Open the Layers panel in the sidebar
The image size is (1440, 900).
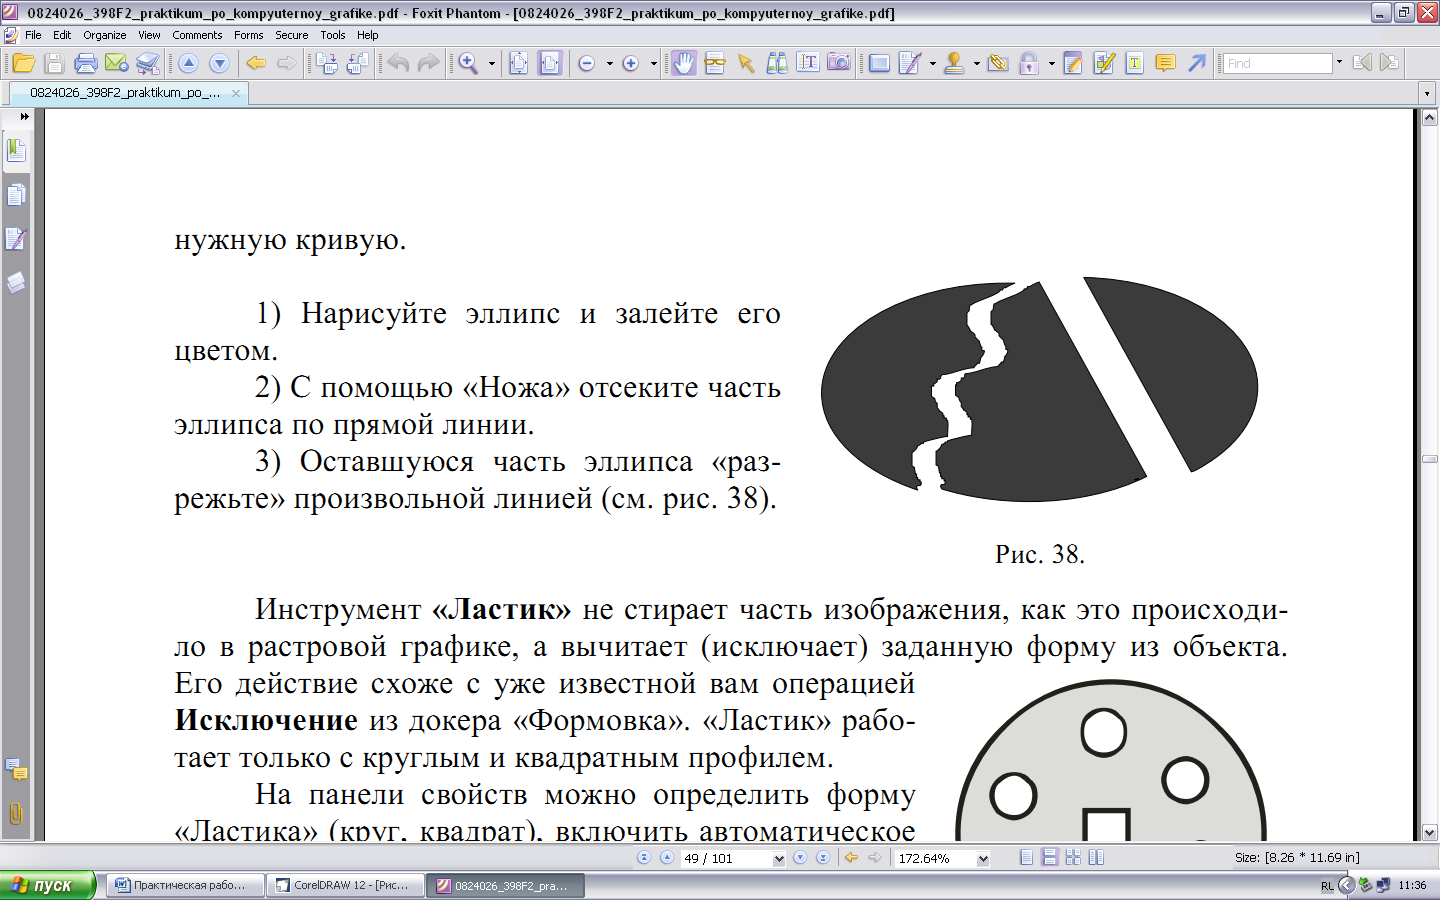(17, 283)
